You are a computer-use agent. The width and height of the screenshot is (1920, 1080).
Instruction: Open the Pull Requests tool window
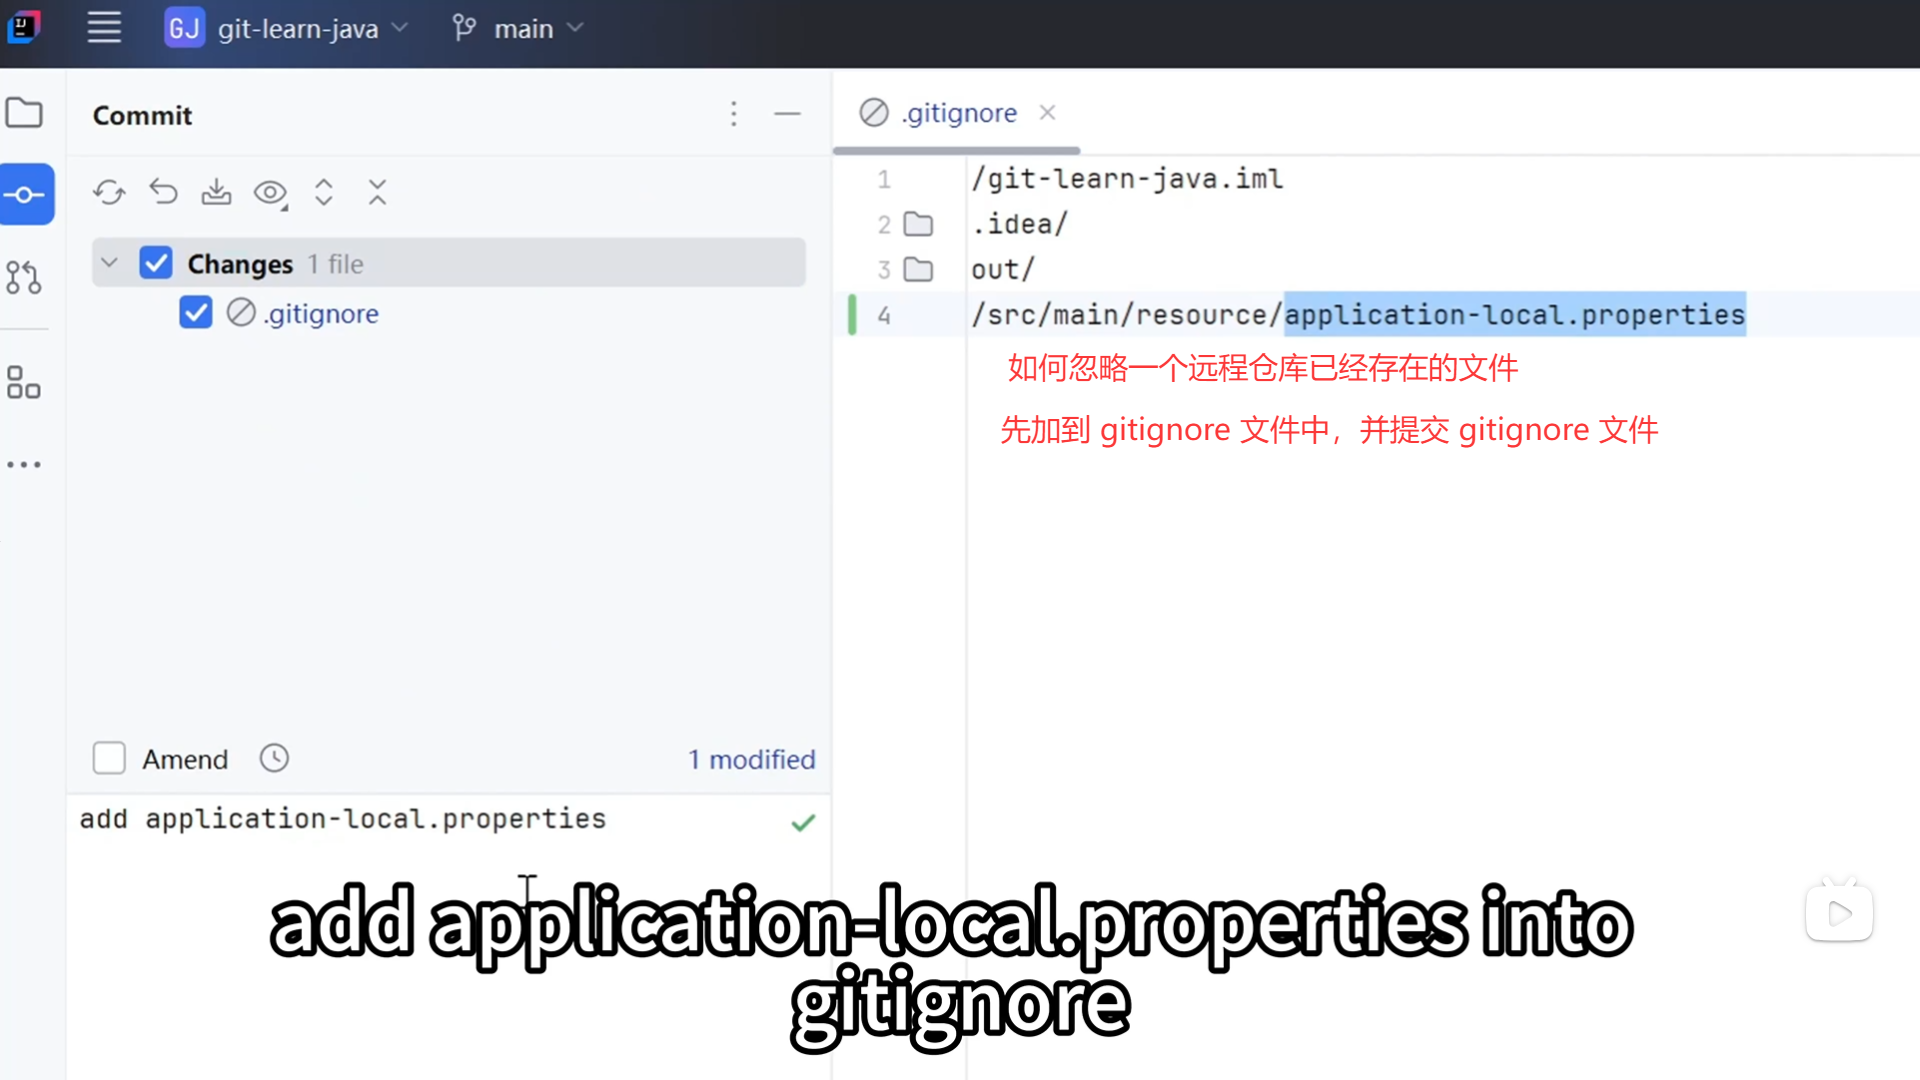tap(24, 277)
